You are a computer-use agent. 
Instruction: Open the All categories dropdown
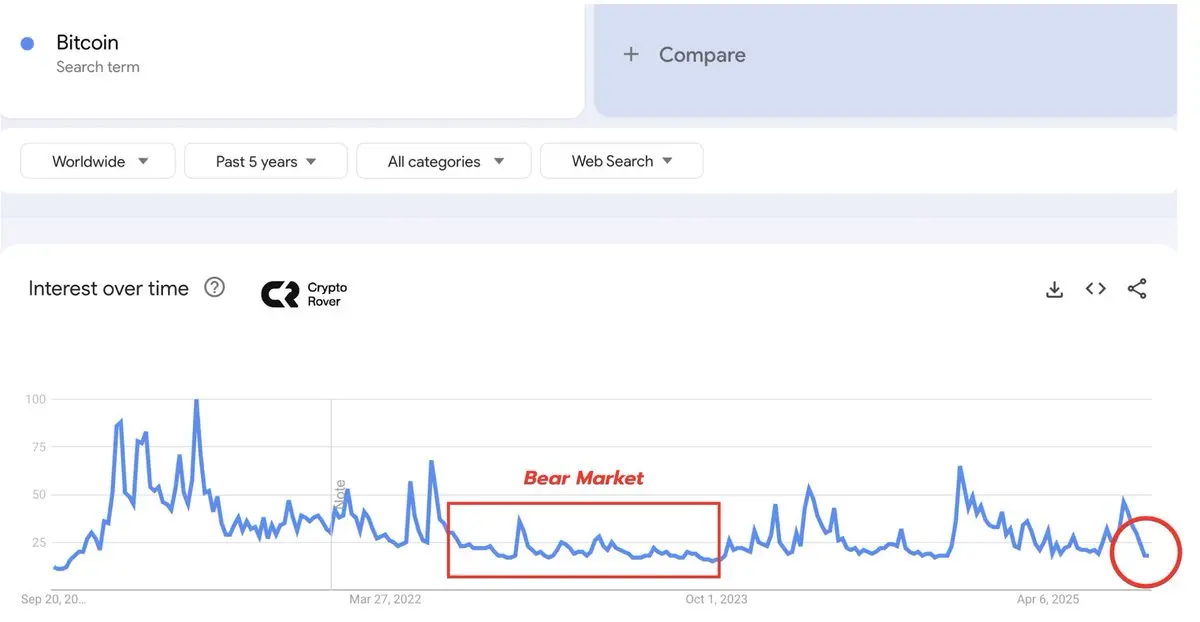point(444,161)
